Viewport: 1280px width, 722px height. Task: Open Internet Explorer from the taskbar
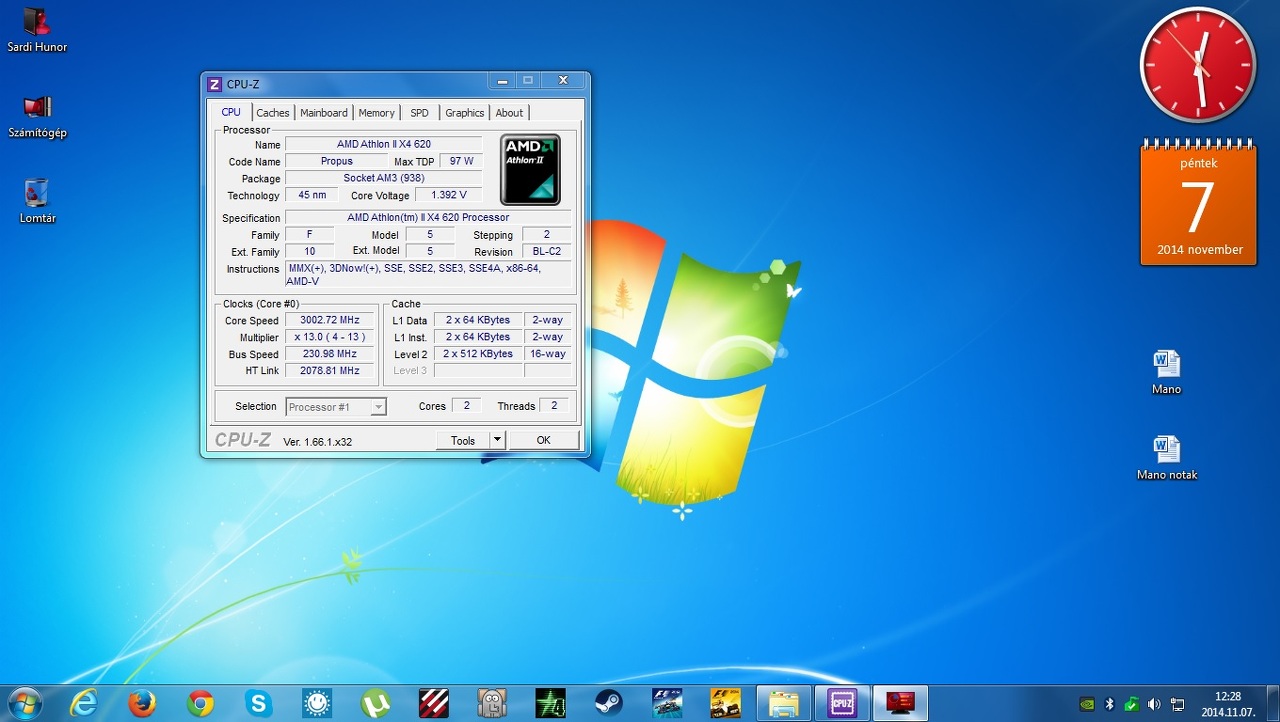pyautogui.click(x=84, y=704)
